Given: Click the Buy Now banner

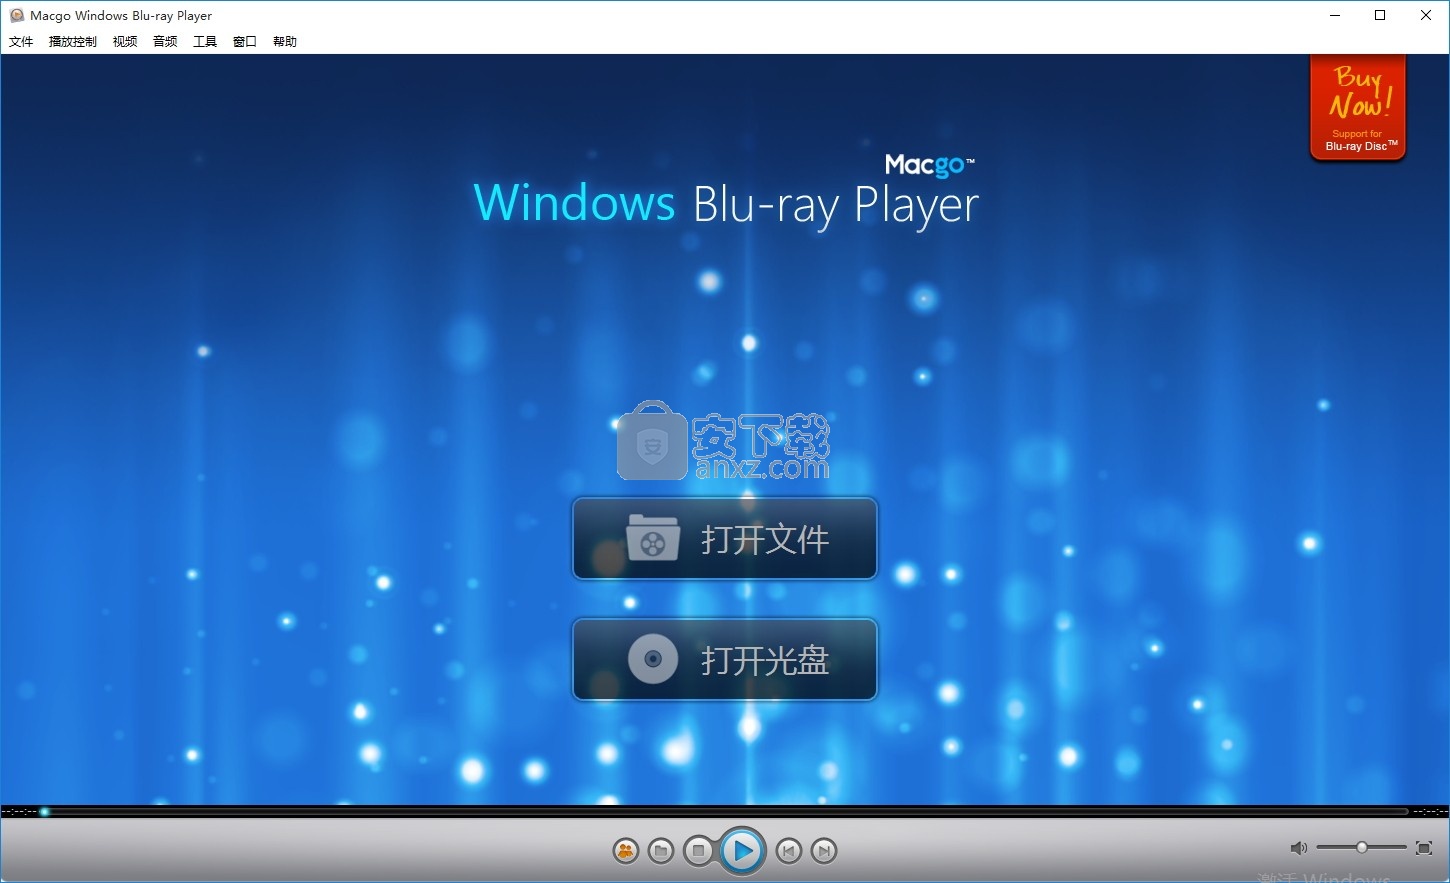Looking at the screenshot, I should click(1358, 107).
